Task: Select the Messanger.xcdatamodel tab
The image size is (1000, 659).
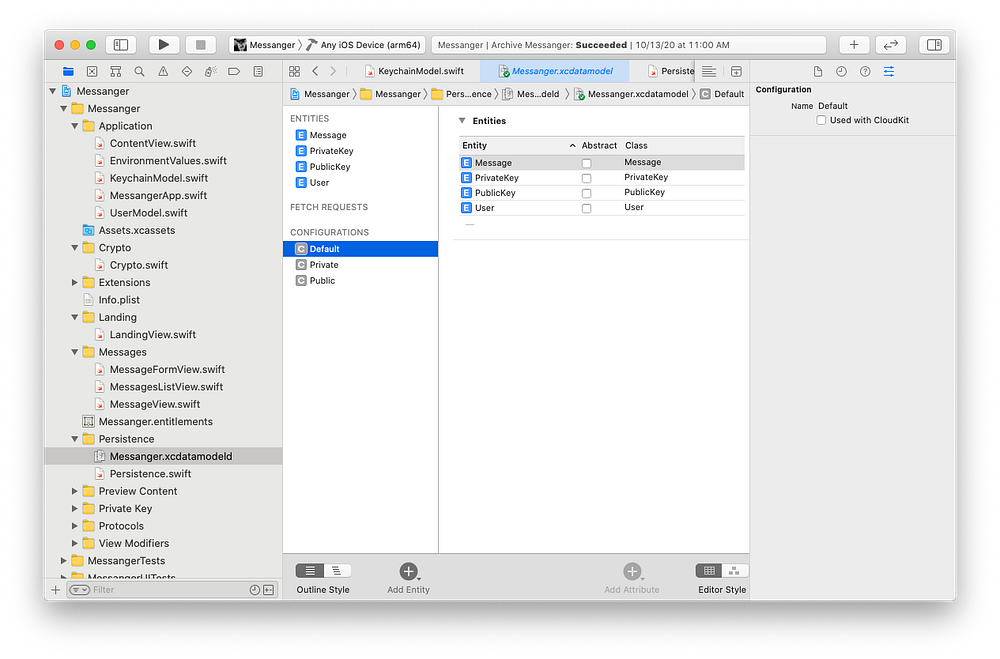Action: 555,71
